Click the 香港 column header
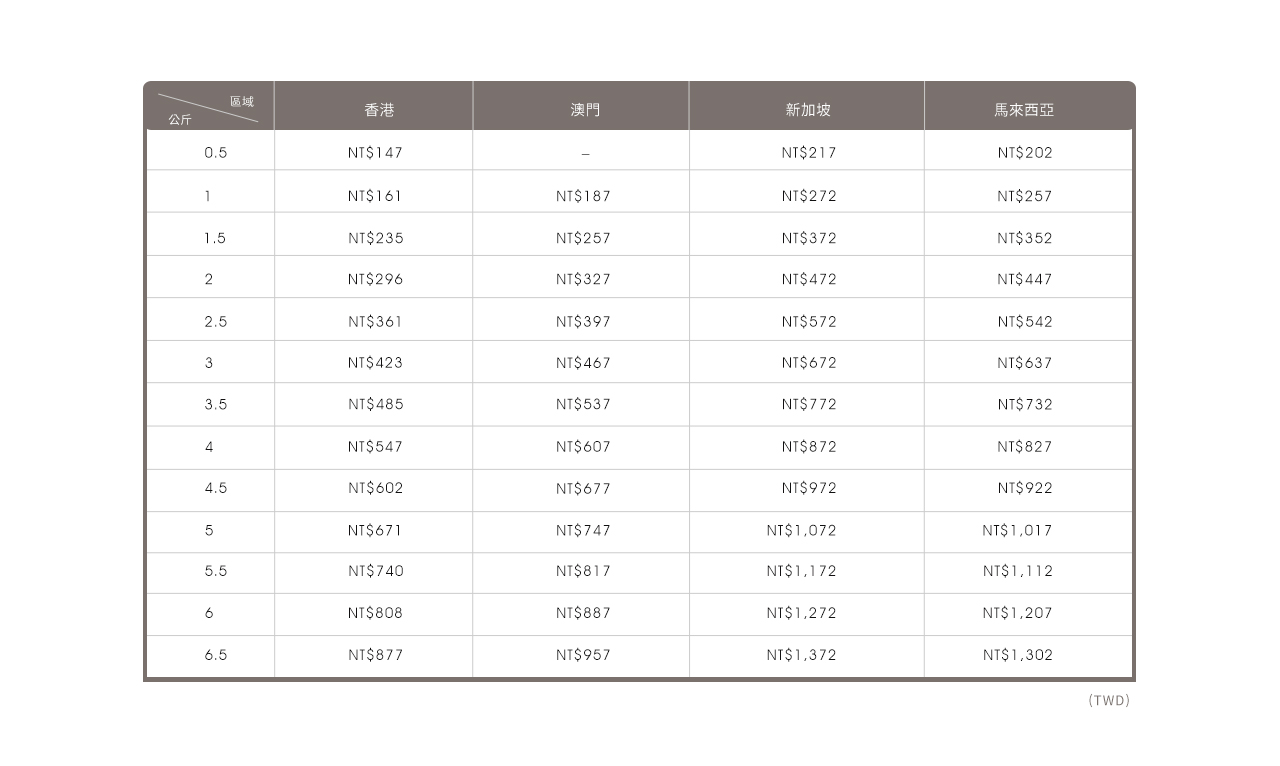This screenshot has width=1280, height=766. coord(379,110)
